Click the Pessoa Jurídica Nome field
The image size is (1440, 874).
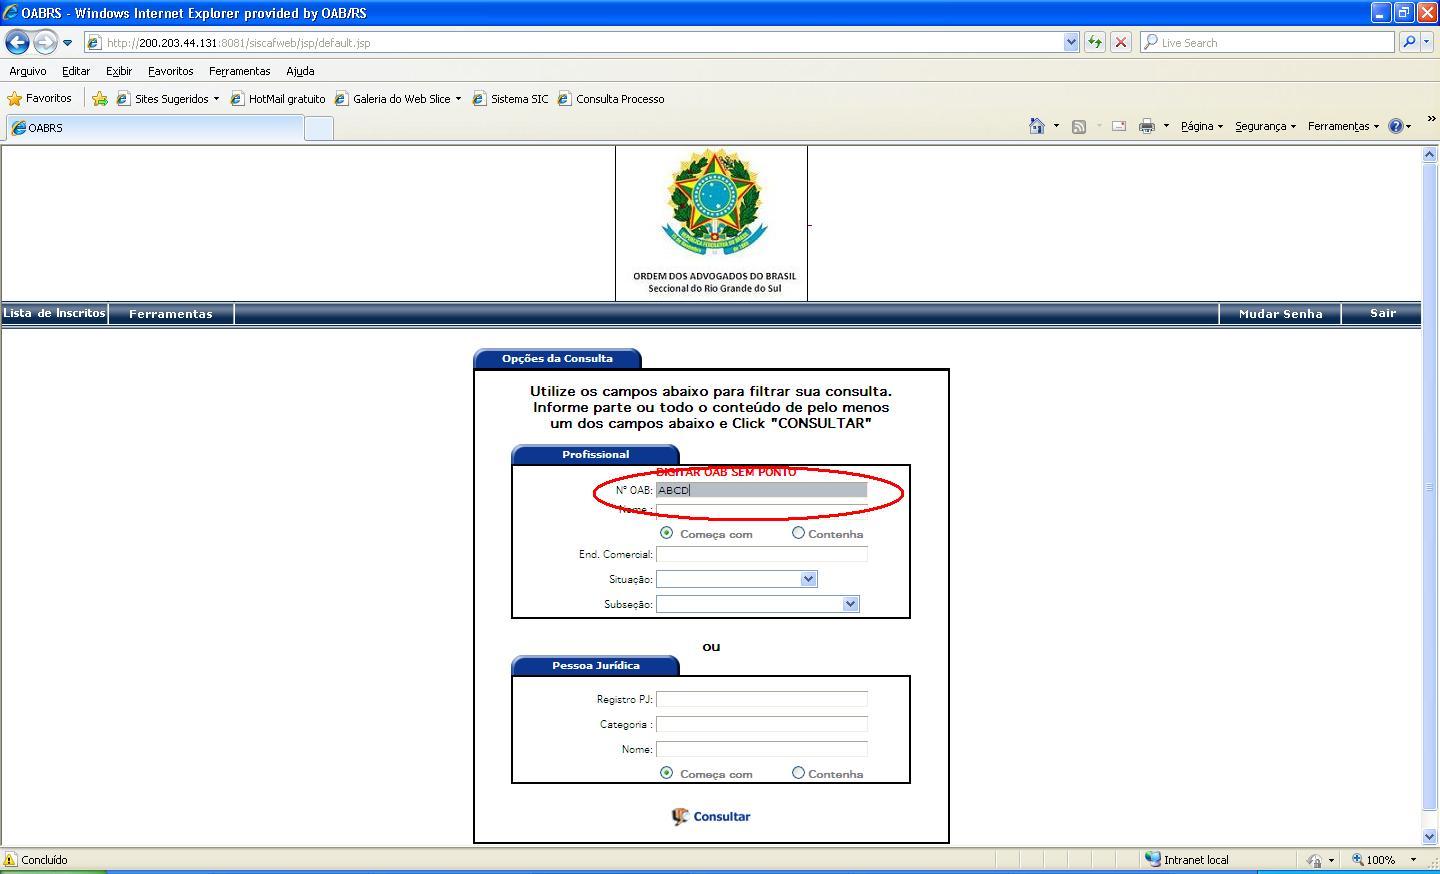pos(761,749)
